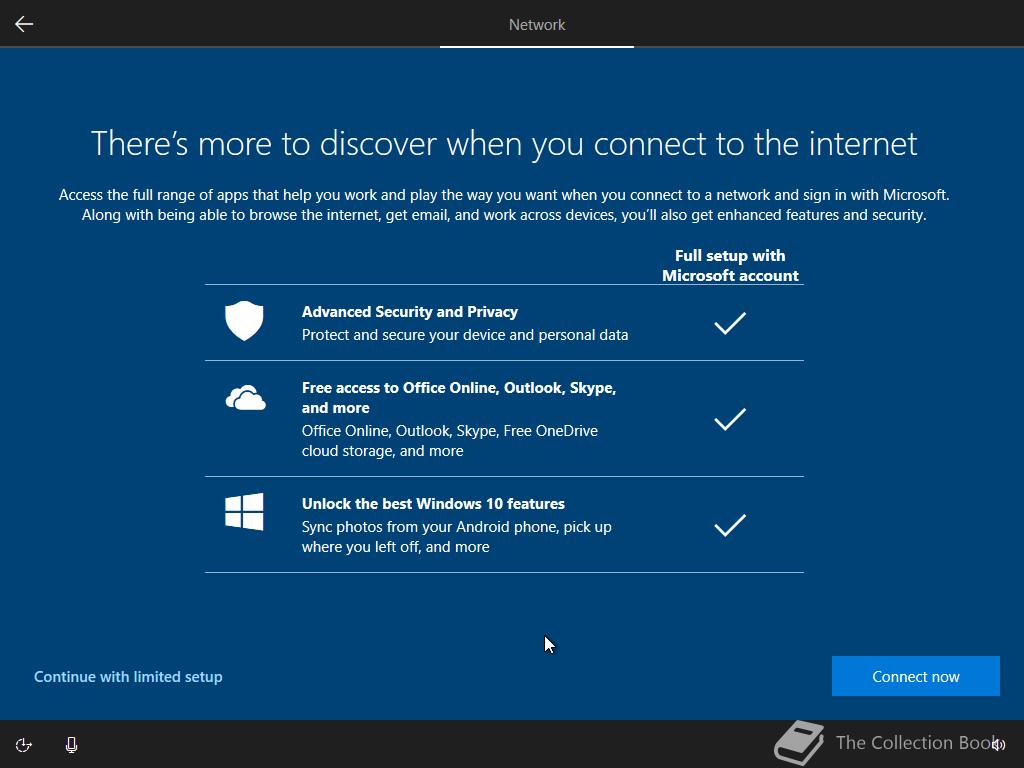Click 'Free access to Office Online' heading
This screenshot has height=768, width=1024.
[x=459, y=398]
